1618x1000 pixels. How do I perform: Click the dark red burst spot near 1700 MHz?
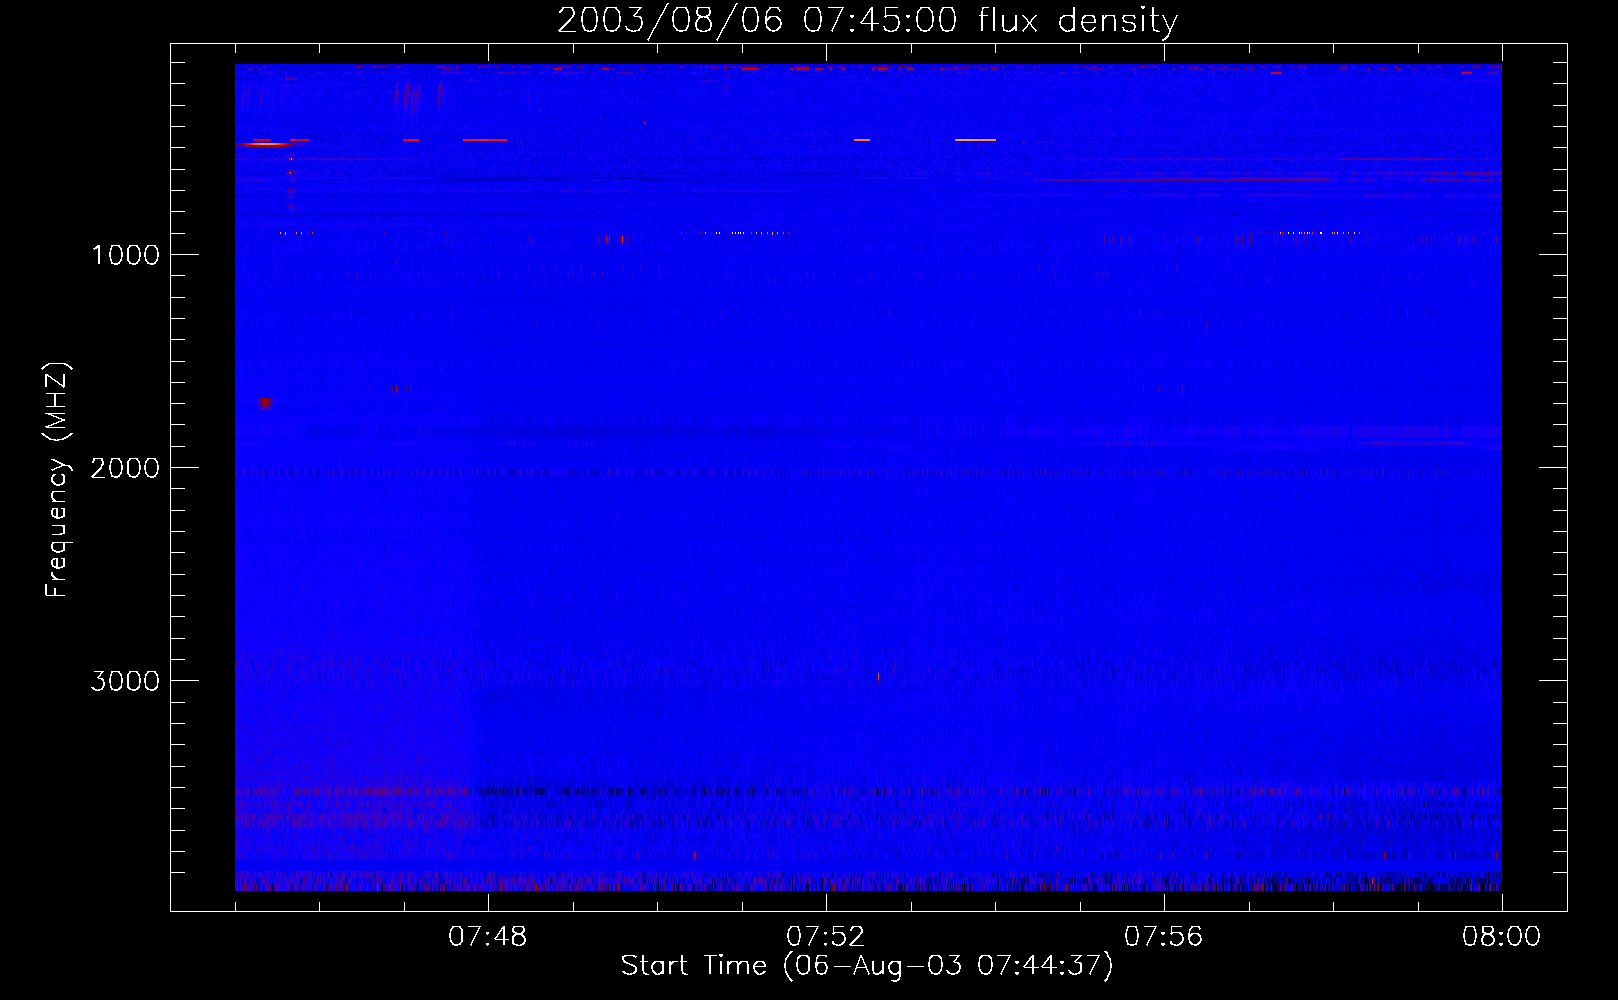(265, 402)
